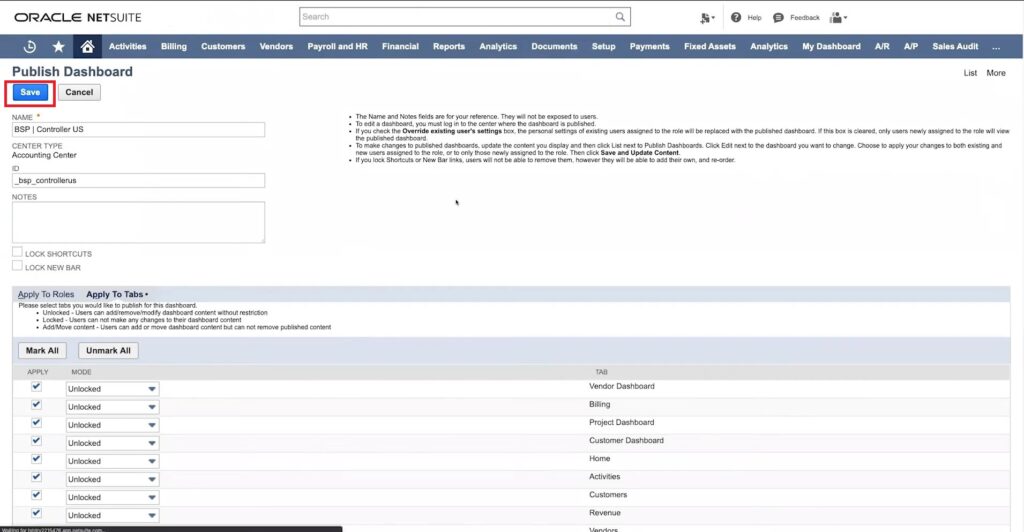Screen dimensions: 1024x532
Task: Click into the Name field
Action: tap(138, 129)
